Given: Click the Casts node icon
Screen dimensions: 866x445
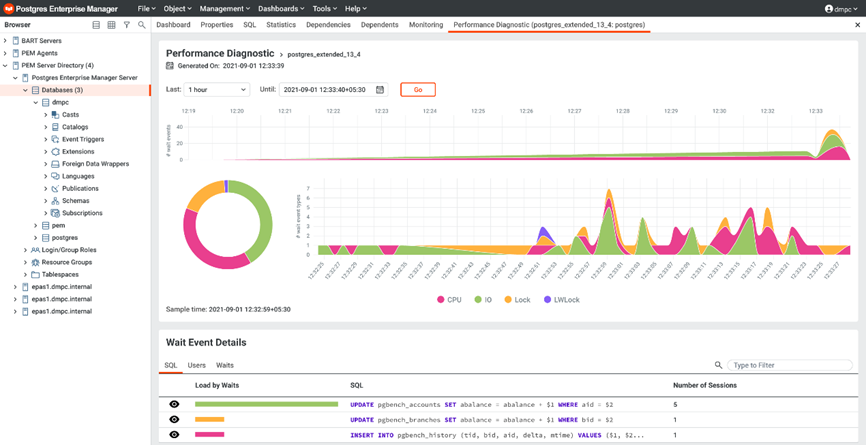Looking at the screenshot, I should pos(55,115).
